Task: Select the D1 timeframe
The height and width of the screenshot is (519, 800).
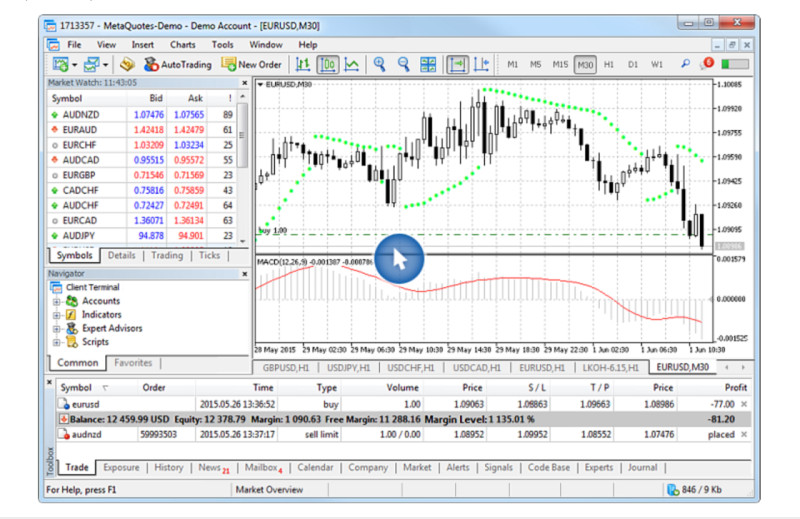Action: (633, 65)
